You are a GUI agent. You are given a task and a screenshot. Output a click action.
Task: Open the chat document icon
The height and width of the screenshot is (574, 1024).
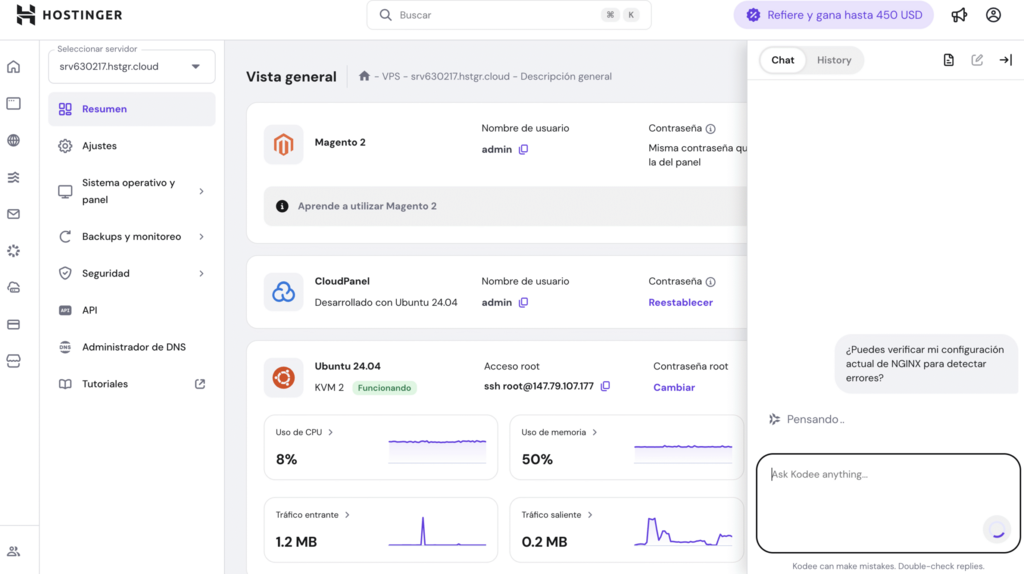point(948,60)
